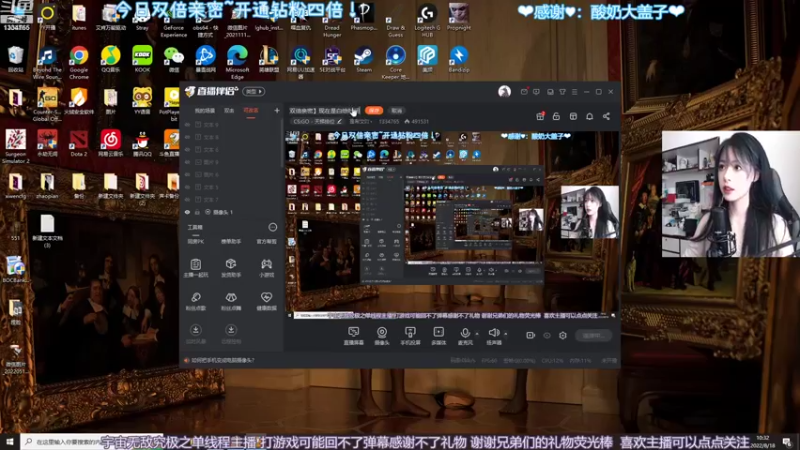This screenshot has width=800, height=450.
Task: Select the red active scene tab
Action: (x=251, y=111)
